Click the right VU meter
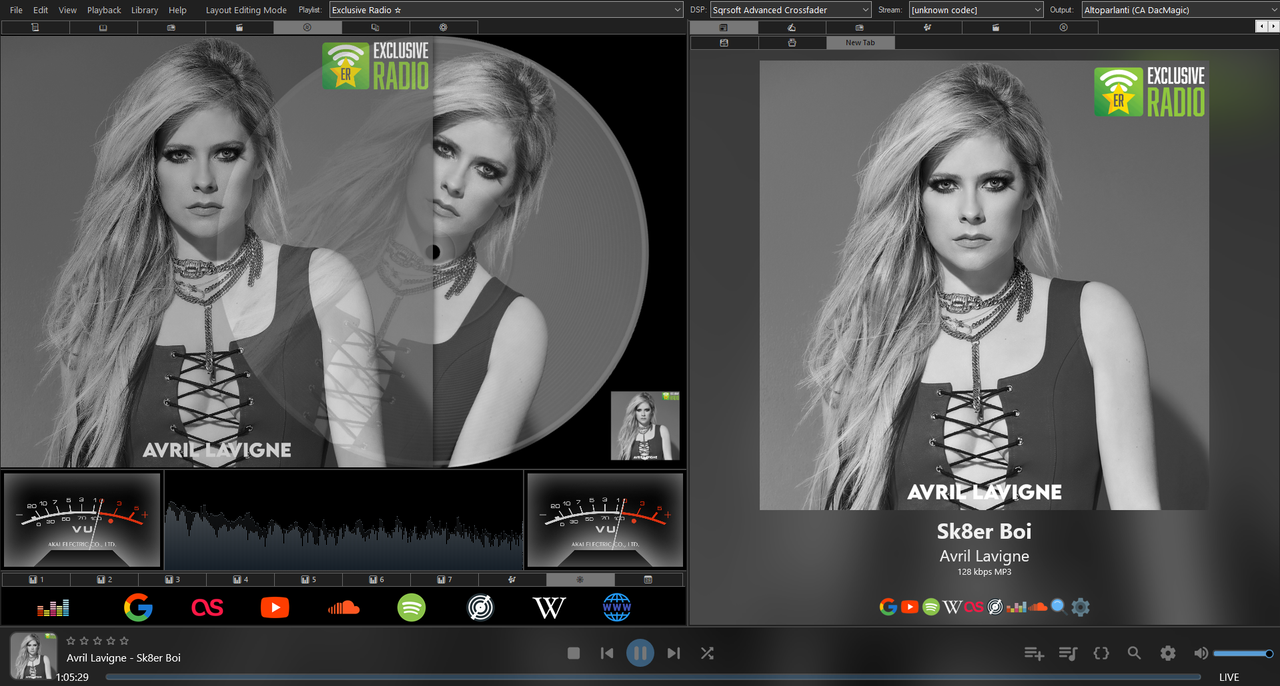 [605, 520]
